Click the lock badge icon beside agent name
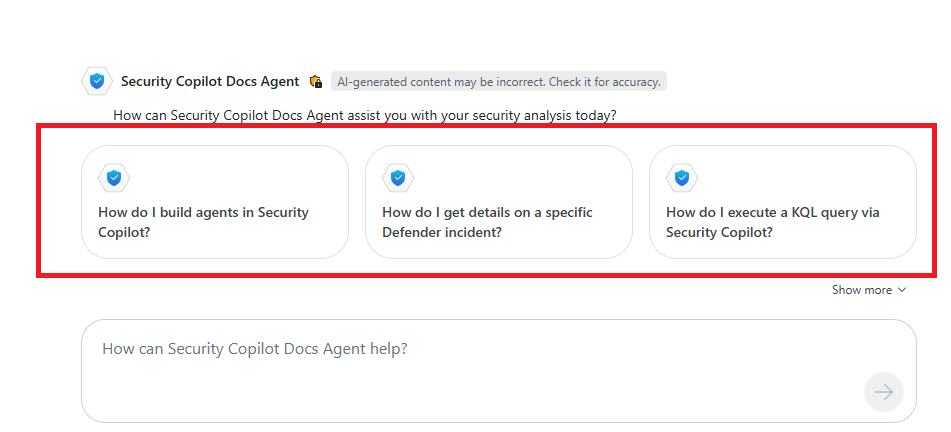Image resolution: width=951 pixels, height=432 pixels. coord(316,81)
